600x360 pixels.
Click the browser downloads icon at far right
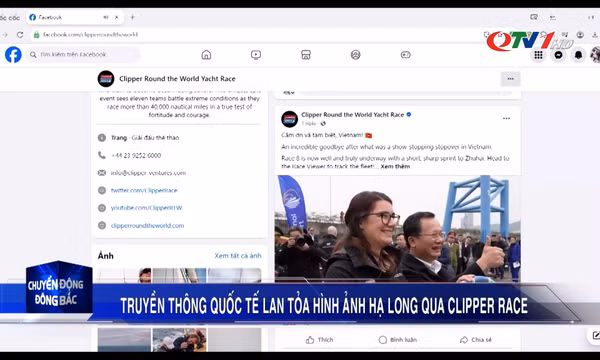(x=595, y=35)
